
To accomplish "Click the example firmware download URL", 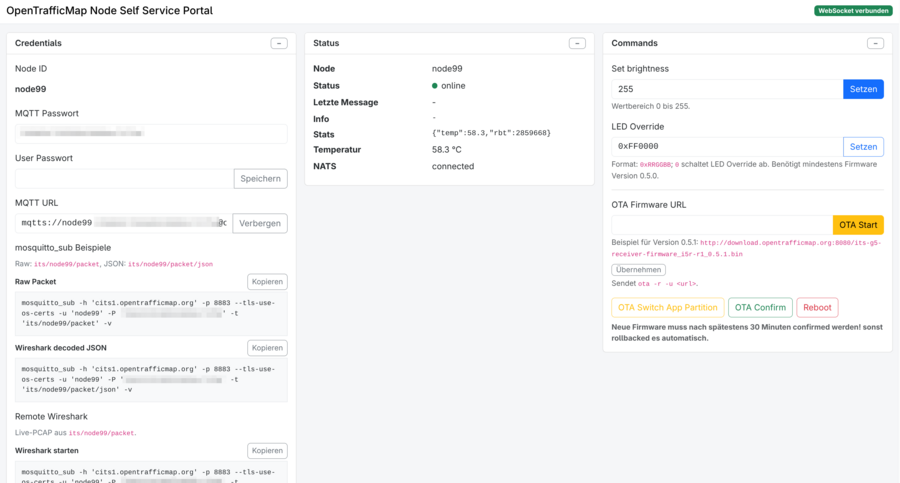I will point(746,249).
